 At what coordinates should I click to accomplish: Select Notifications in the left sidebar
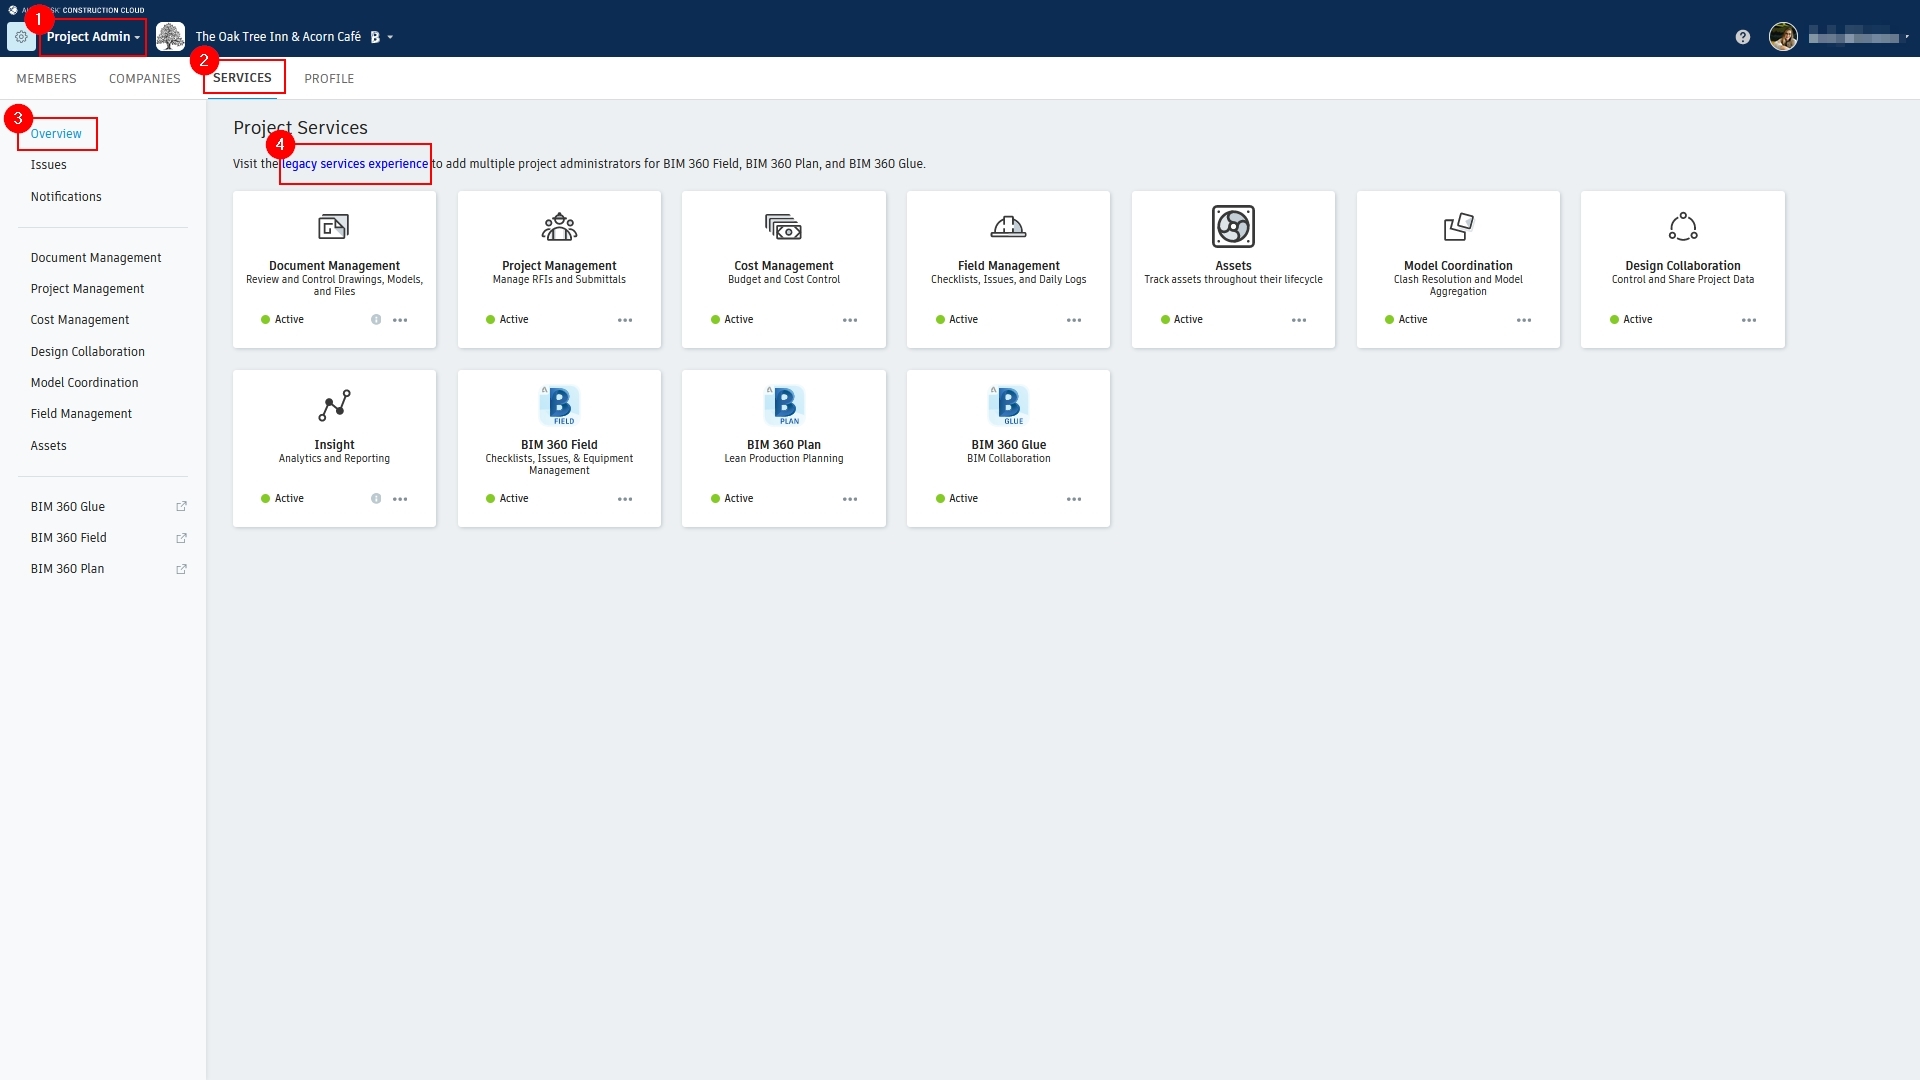(x=66, y=197)
